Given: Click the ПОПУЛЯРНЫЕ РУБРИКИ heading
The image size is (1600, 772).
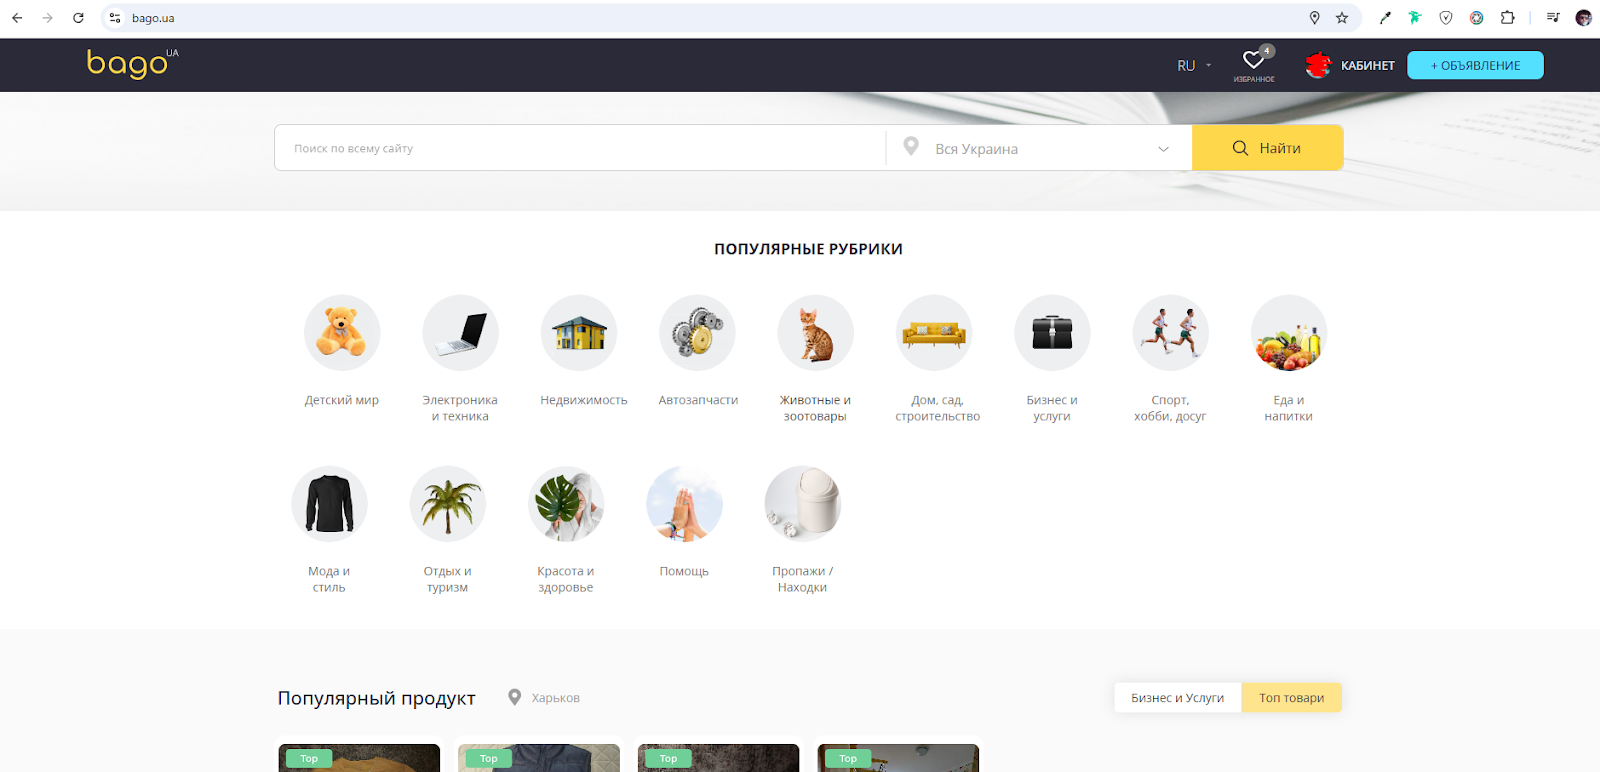Looking at the screenshot, I should pos(808,249).
